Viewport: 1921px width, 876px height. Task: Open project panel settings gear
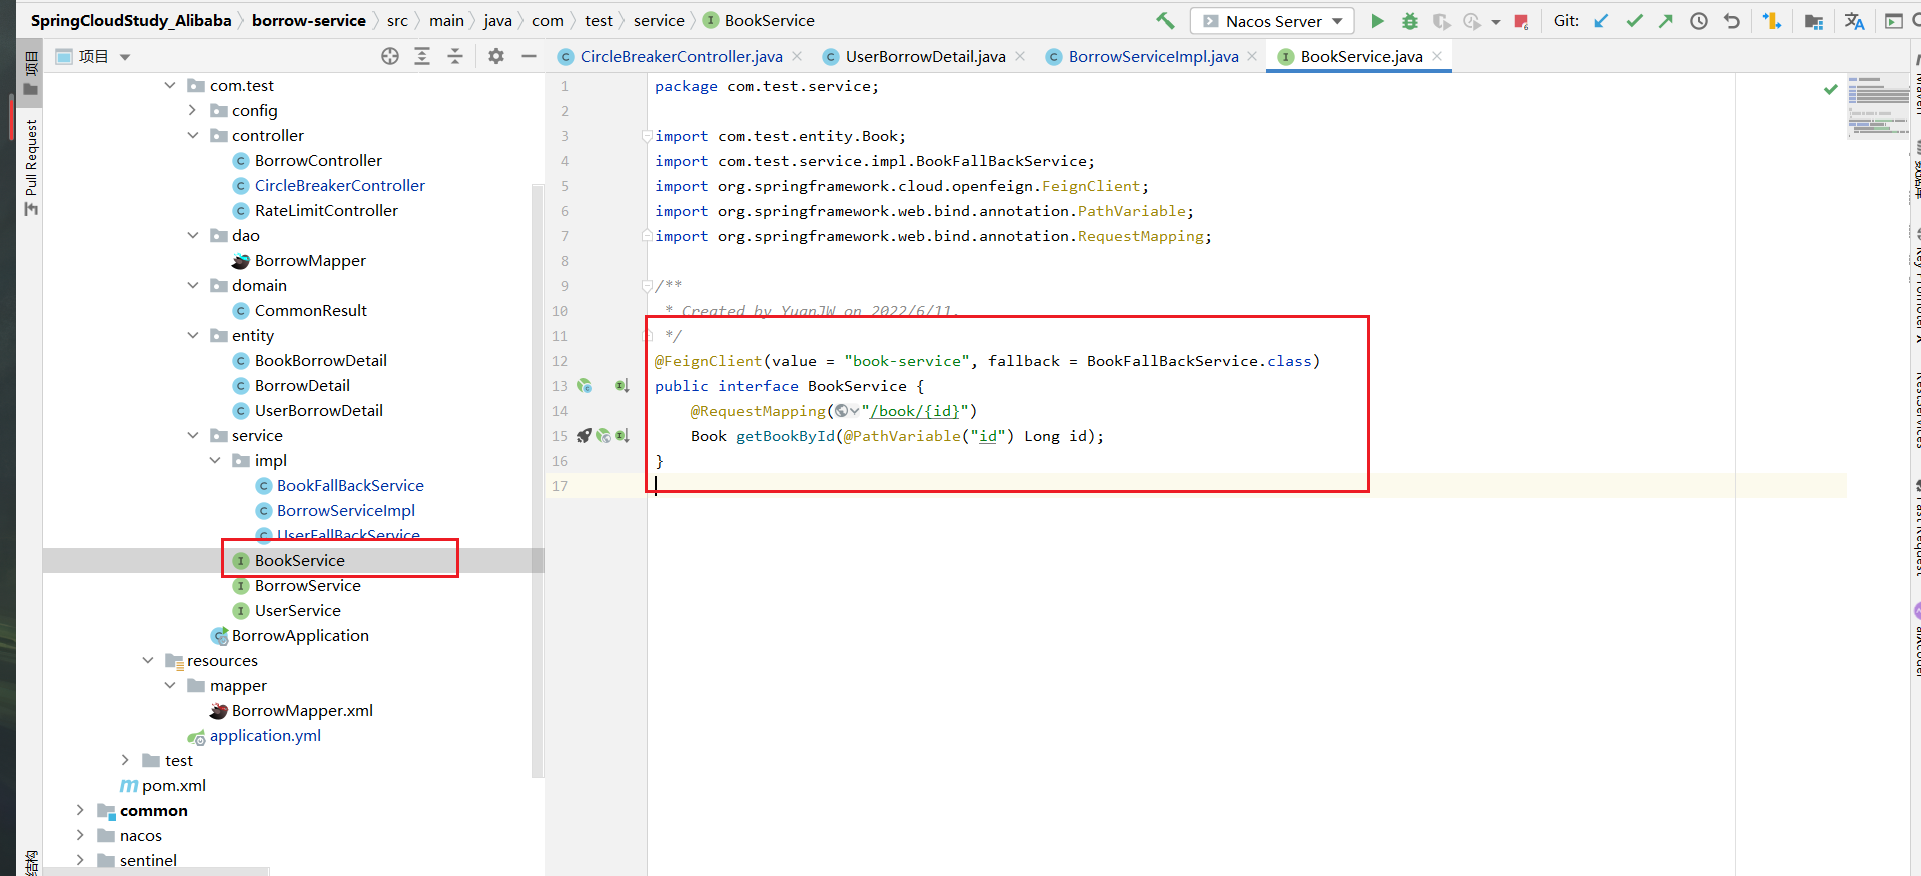496,56
